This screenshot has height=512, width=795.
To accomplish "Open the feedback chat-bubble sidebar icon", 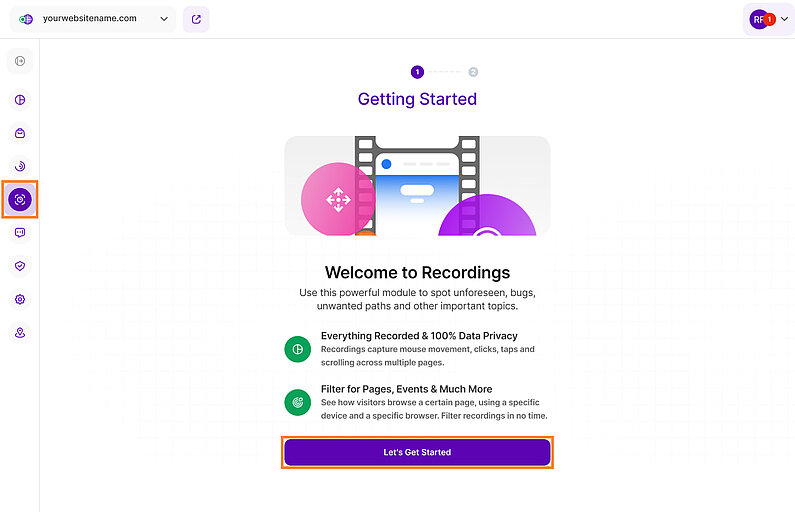I will click(20, 233).
